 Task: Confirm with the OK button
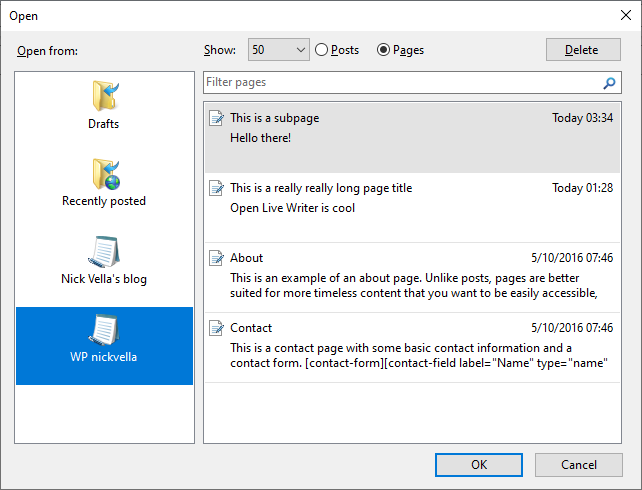click(x=479, y=465)
